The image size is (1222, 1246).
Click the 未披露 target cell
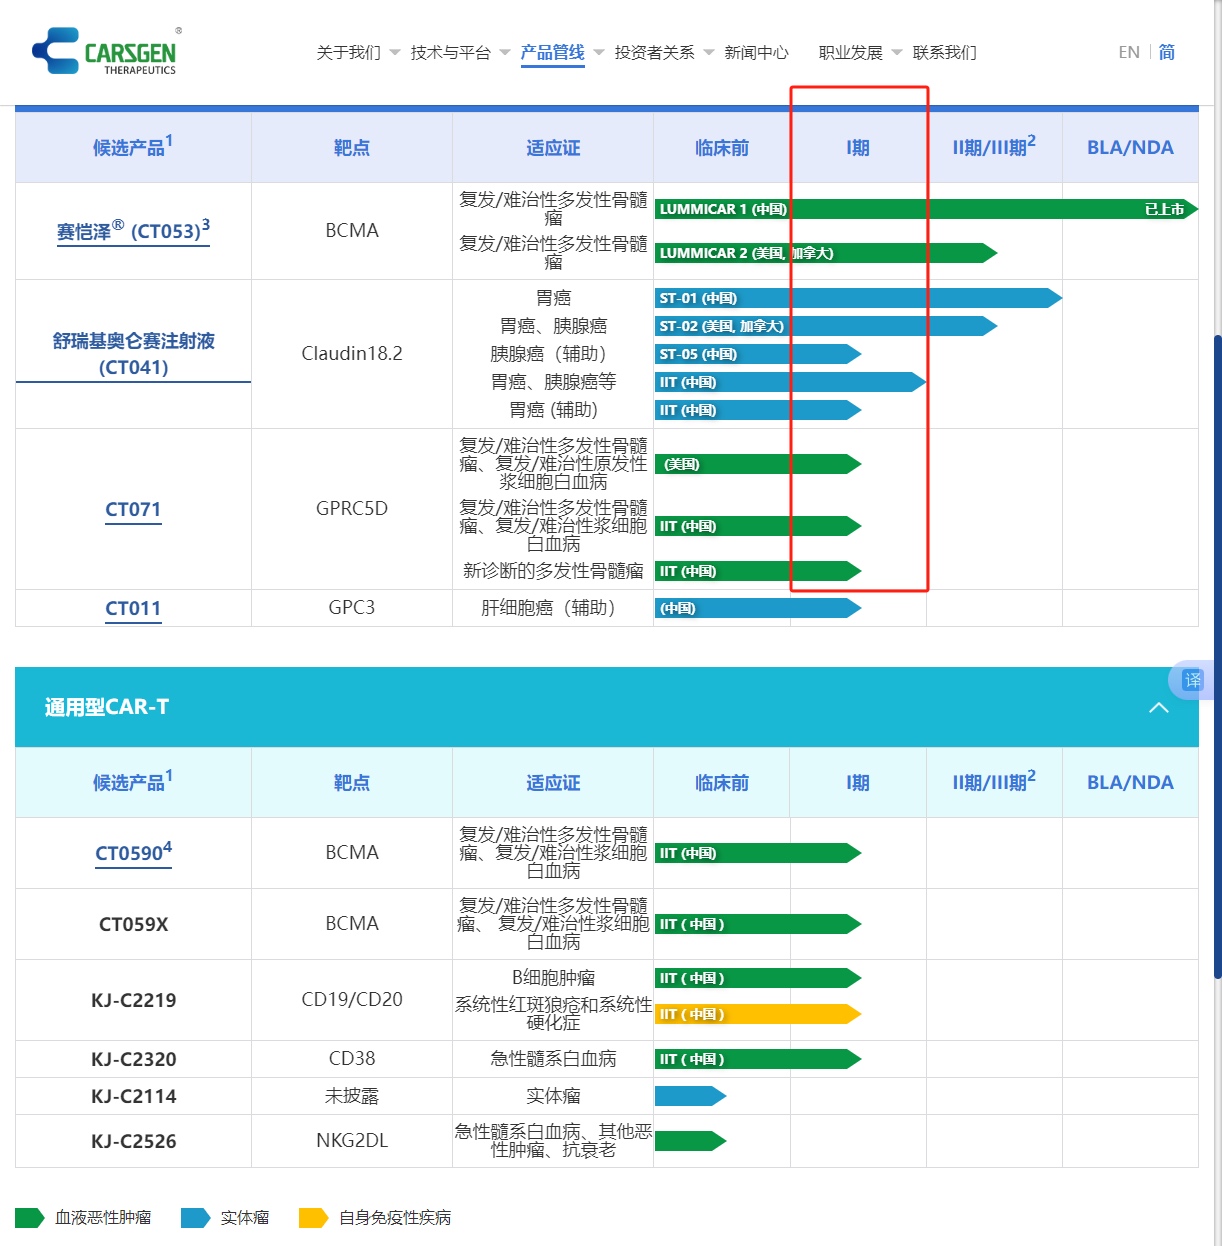click(352, 1096)
